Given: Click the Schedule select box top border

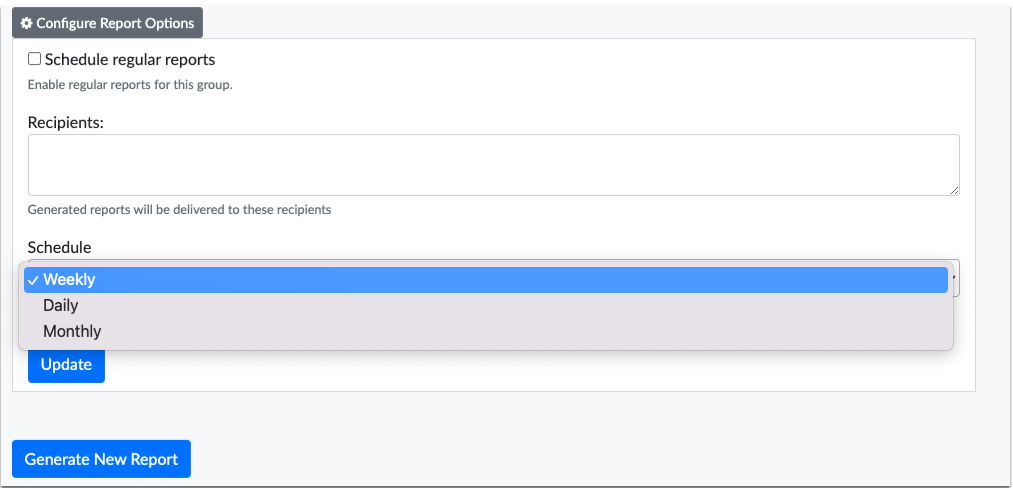Looking at the screenshot, I should [494, 260].
